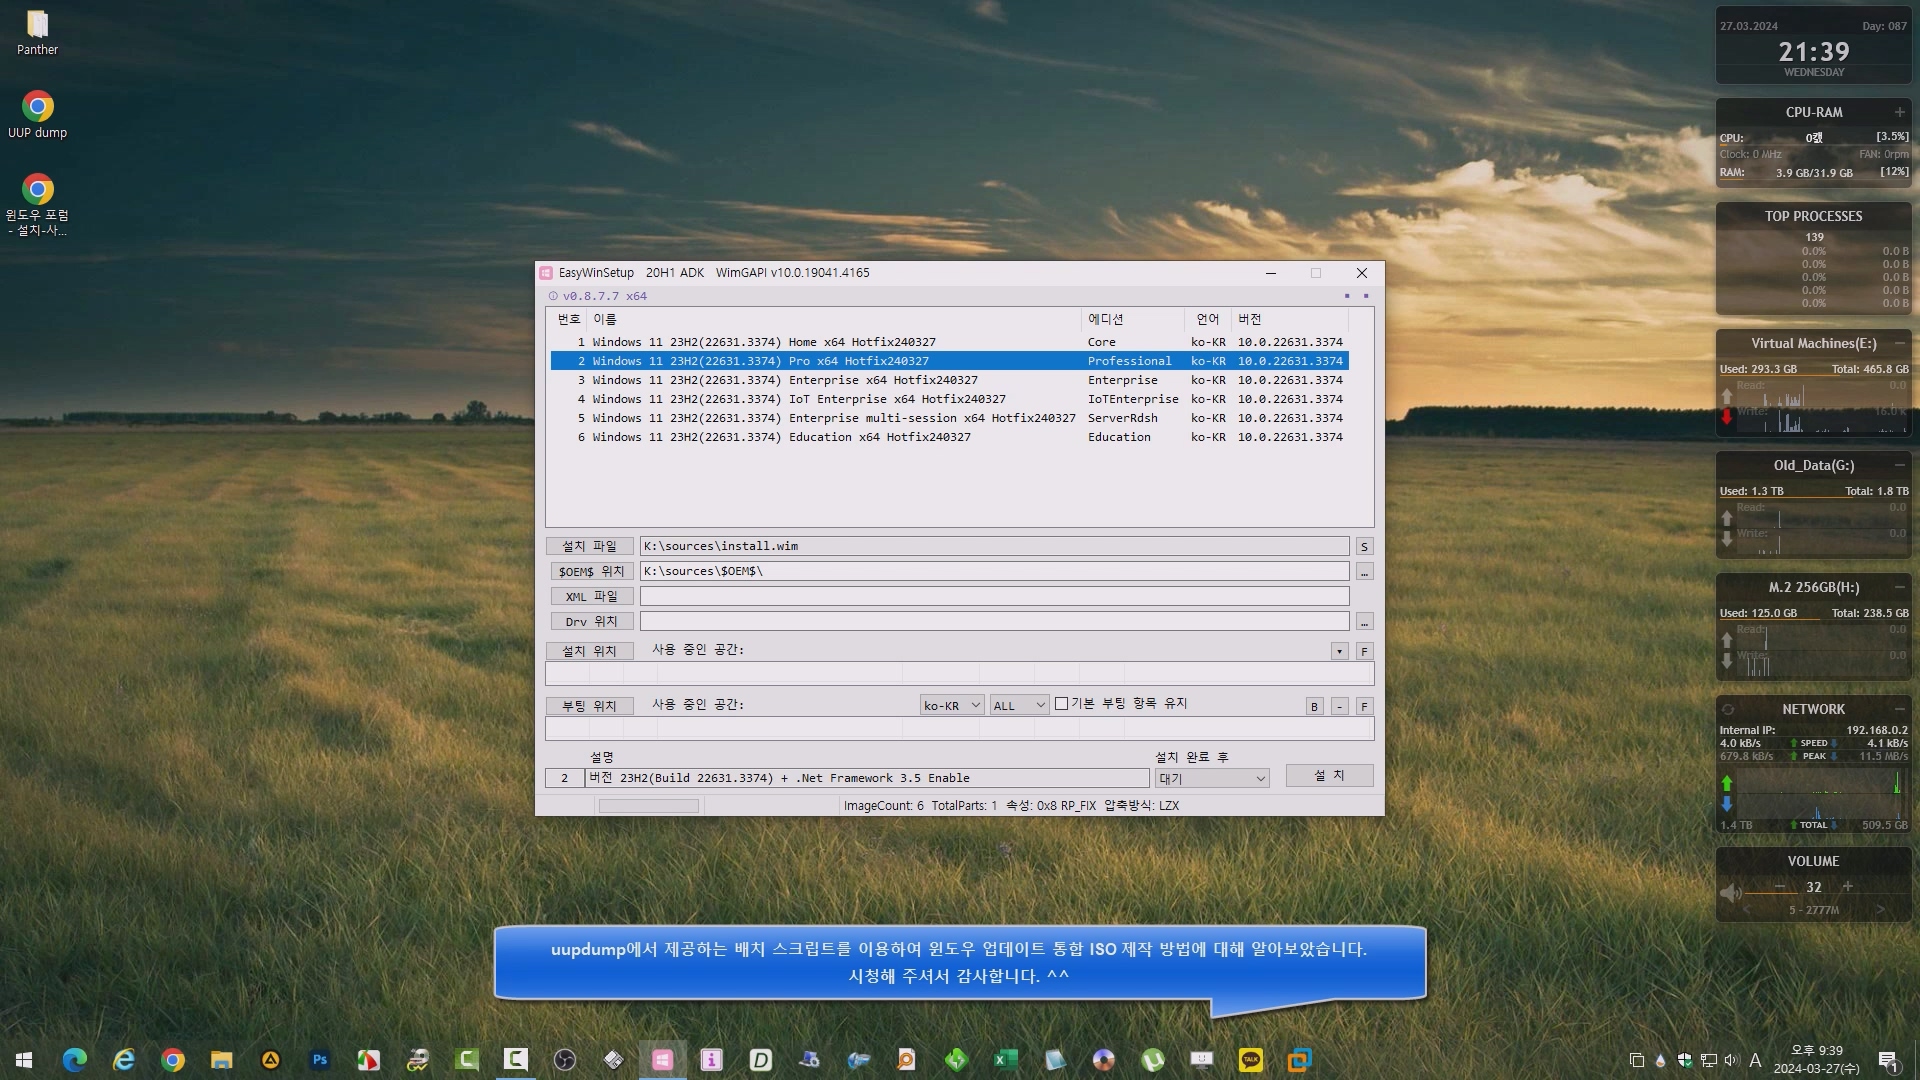Collapse the M.2 256GB(H:) widget

tap(1899, 587)
